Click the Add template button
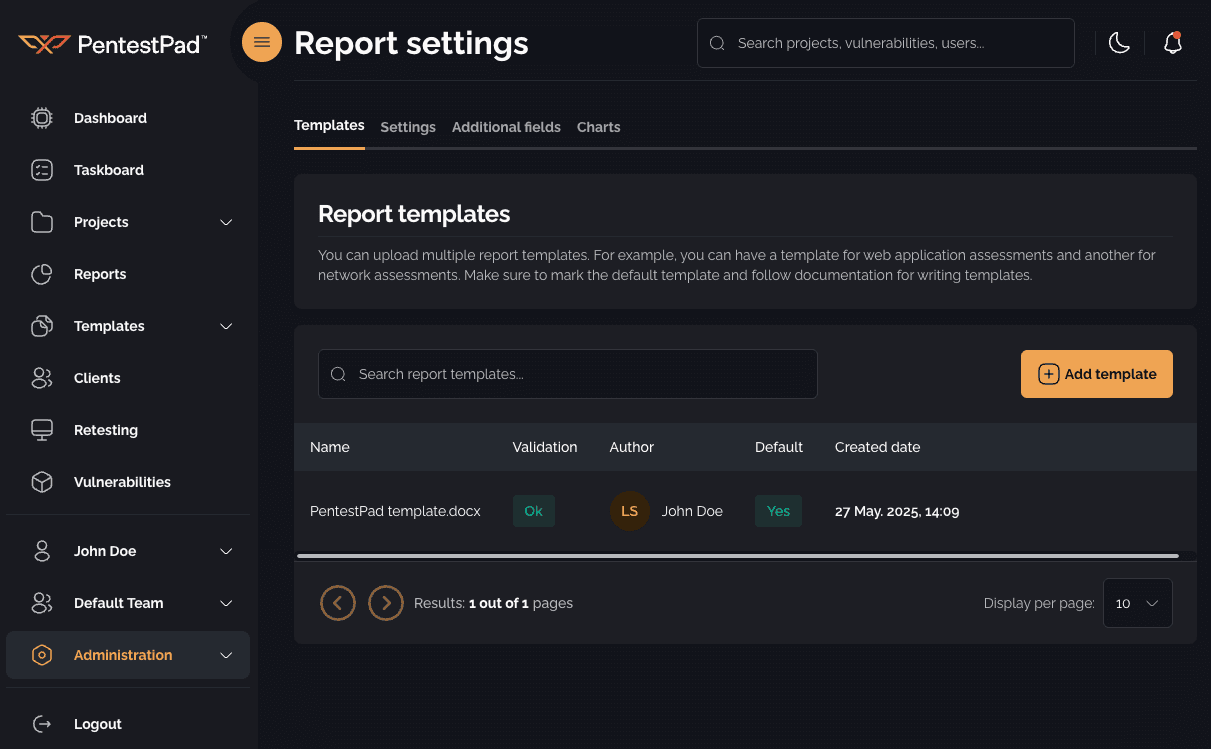The width and height of the screenshot is (1211, 749). pyautogui.click(x=1096, y=374)
